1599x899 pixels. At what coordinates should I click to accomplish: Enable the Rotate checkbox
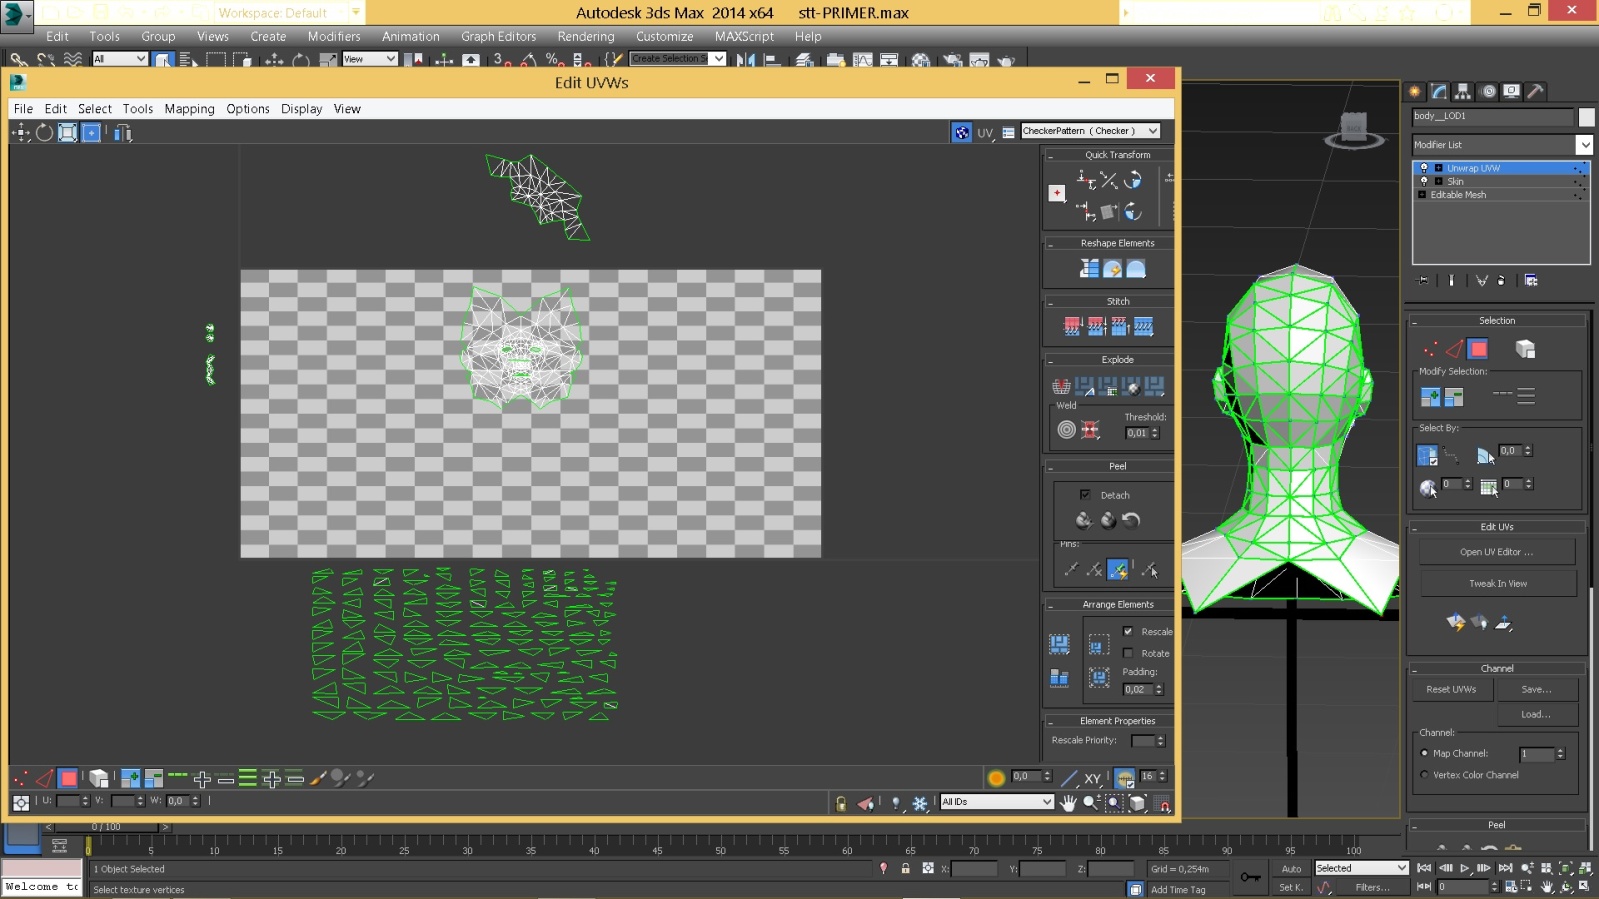coord(1127,653)
